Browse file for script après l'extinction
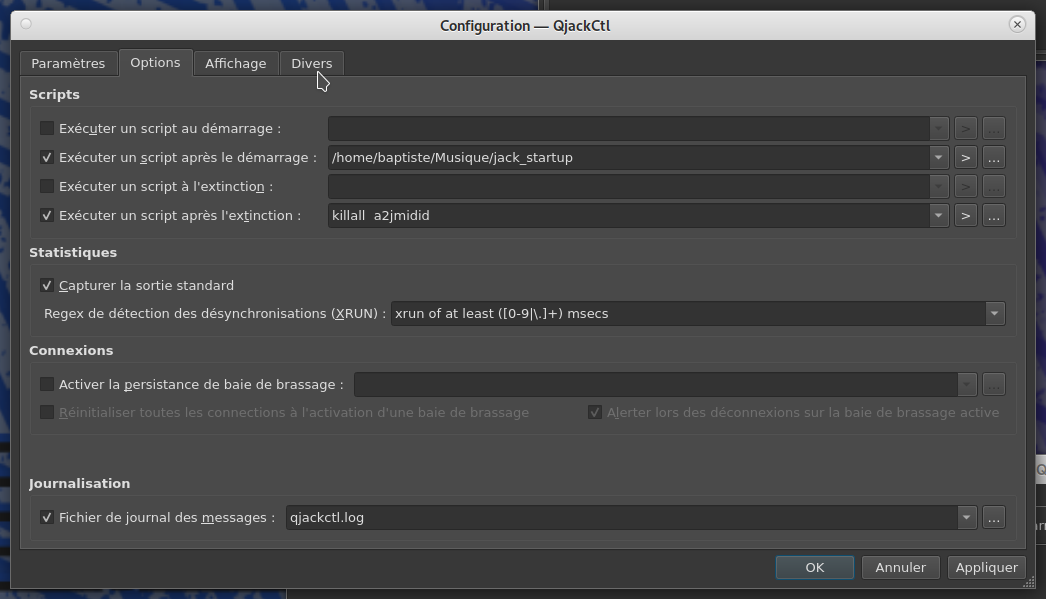The width and height of the screenshot is (1046, 599). [994, 215]
